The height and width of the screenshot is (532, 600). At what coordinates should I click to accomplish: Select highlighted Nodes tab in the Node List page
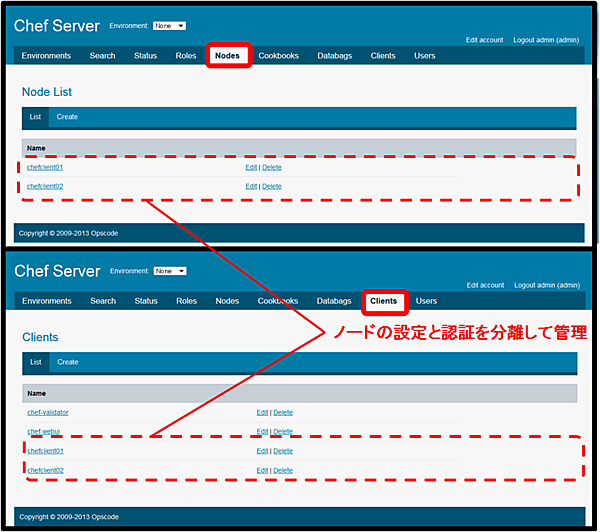(x=227, y=56)
